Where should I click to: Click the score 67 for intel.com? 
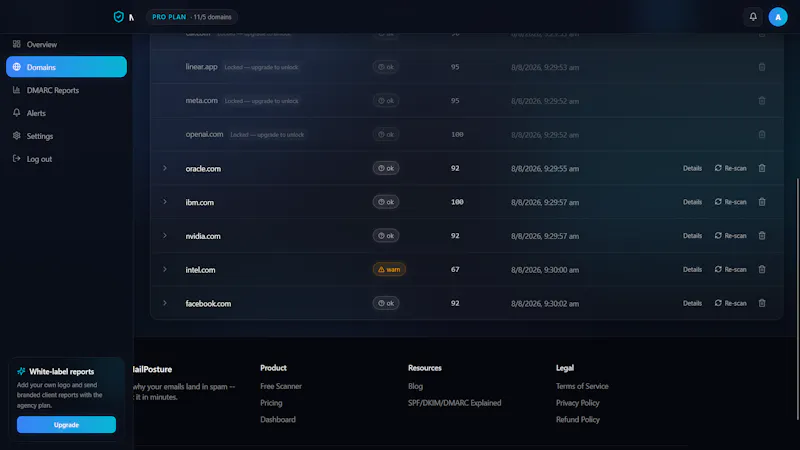point(455,269)
